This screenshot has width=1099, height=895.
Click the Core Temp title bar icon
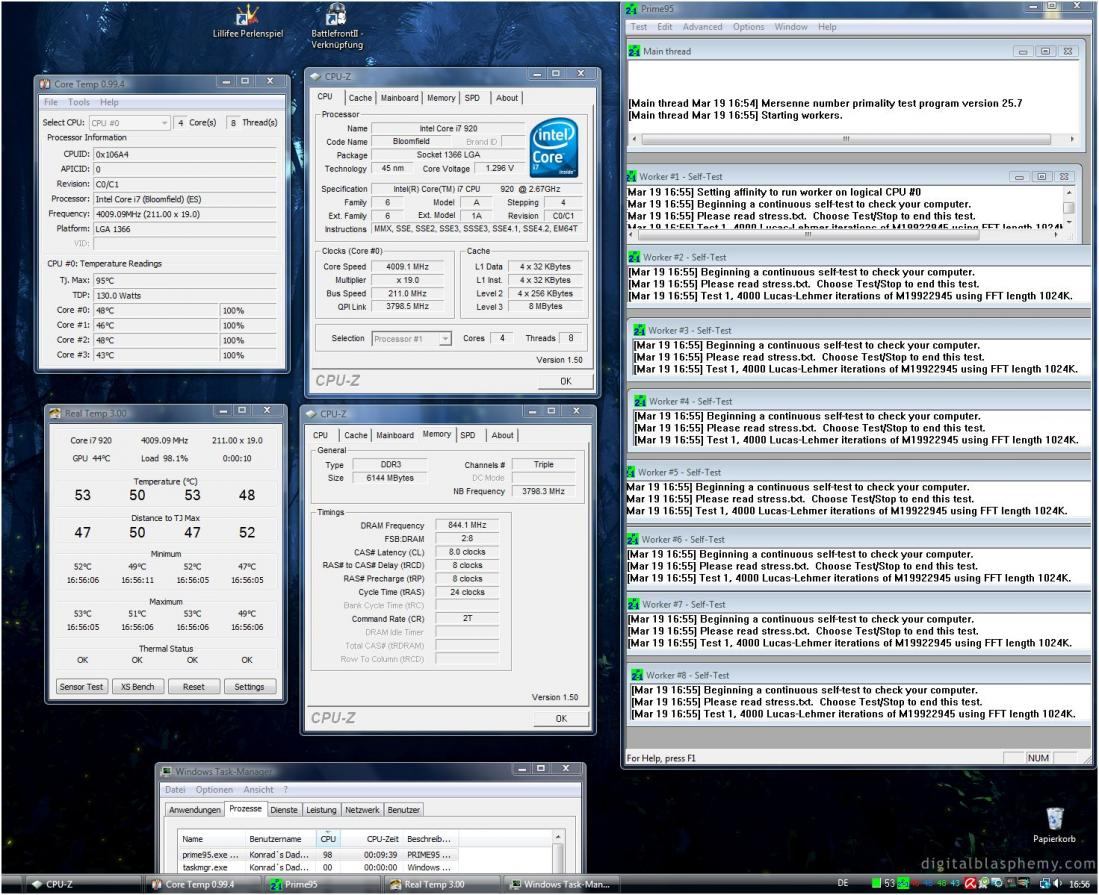[45, 84]
